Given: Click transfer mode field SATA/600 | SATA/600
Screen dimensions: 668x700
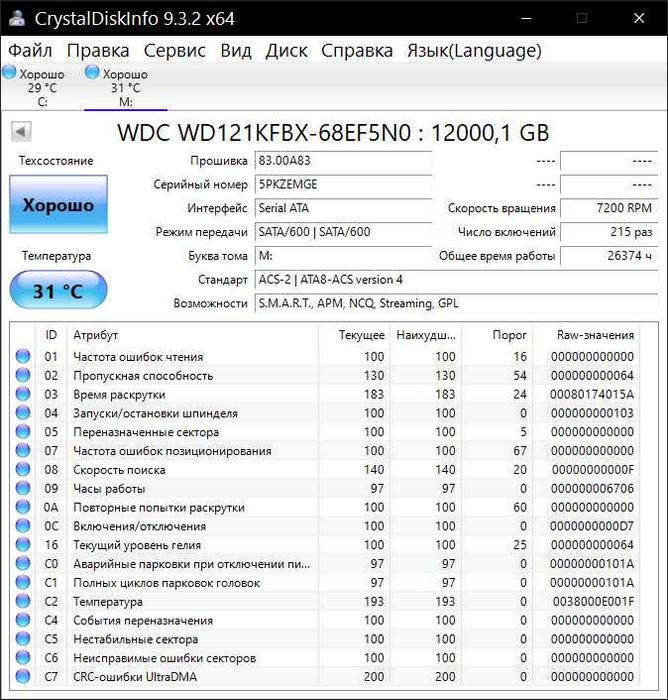Looking at the screenshot, I should pos(343,232).
